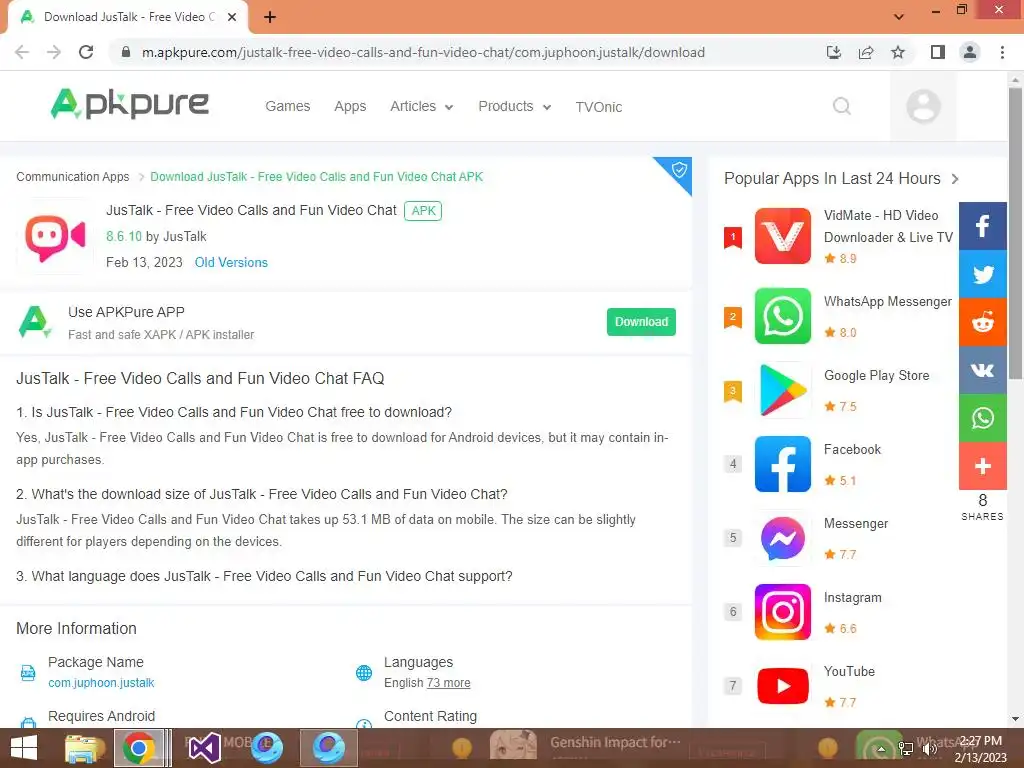Click the Google Play Store app icon
This screenshot has height=768, width=1024.
point(782,390)
